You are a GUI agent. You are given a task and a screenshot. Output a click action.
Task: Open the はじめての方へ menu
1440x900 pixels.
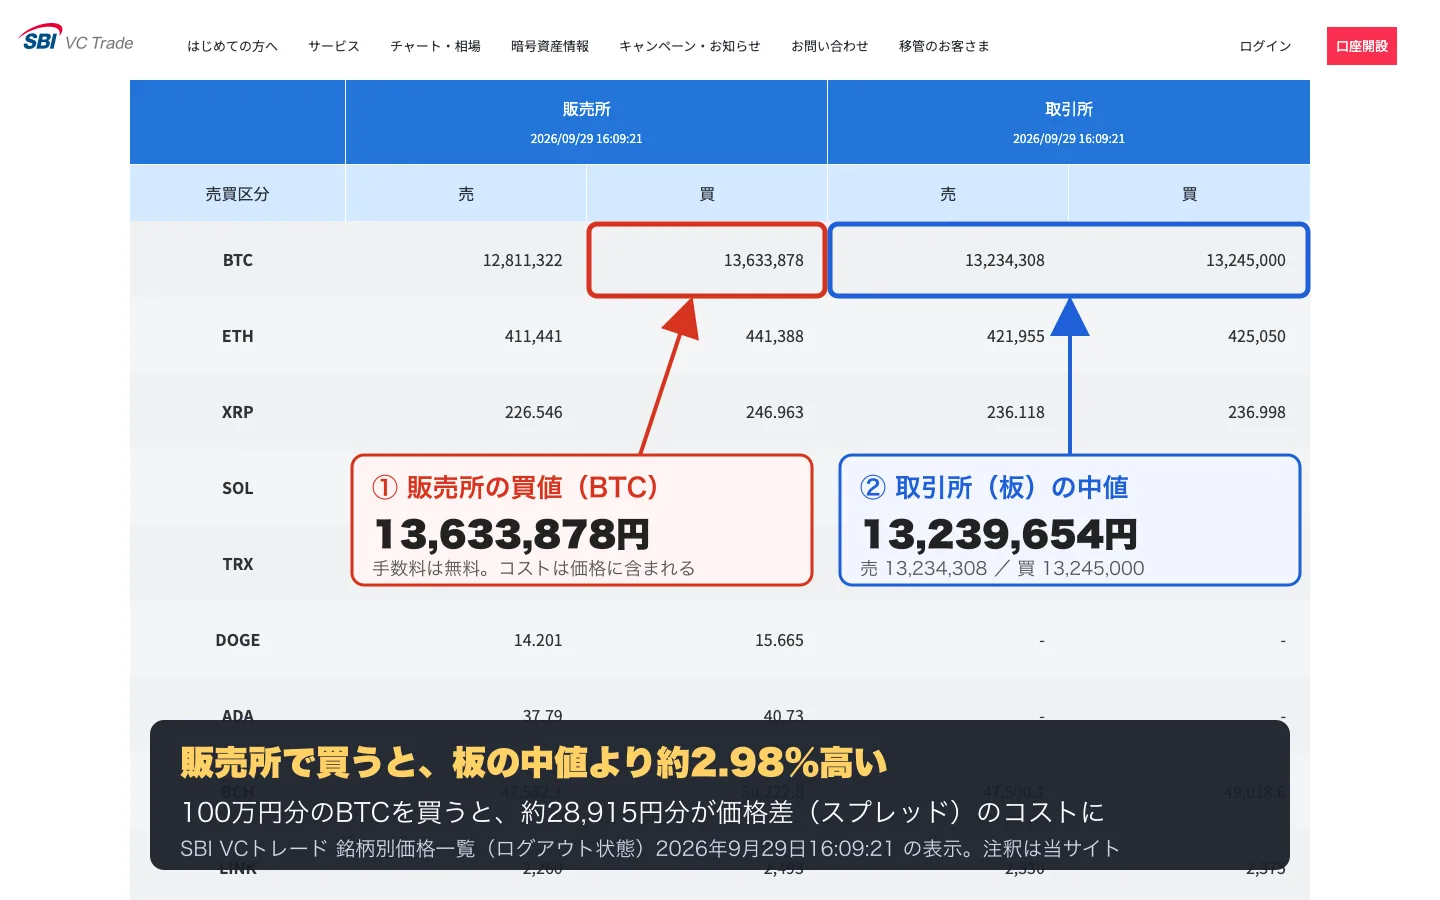click(232, 46)
